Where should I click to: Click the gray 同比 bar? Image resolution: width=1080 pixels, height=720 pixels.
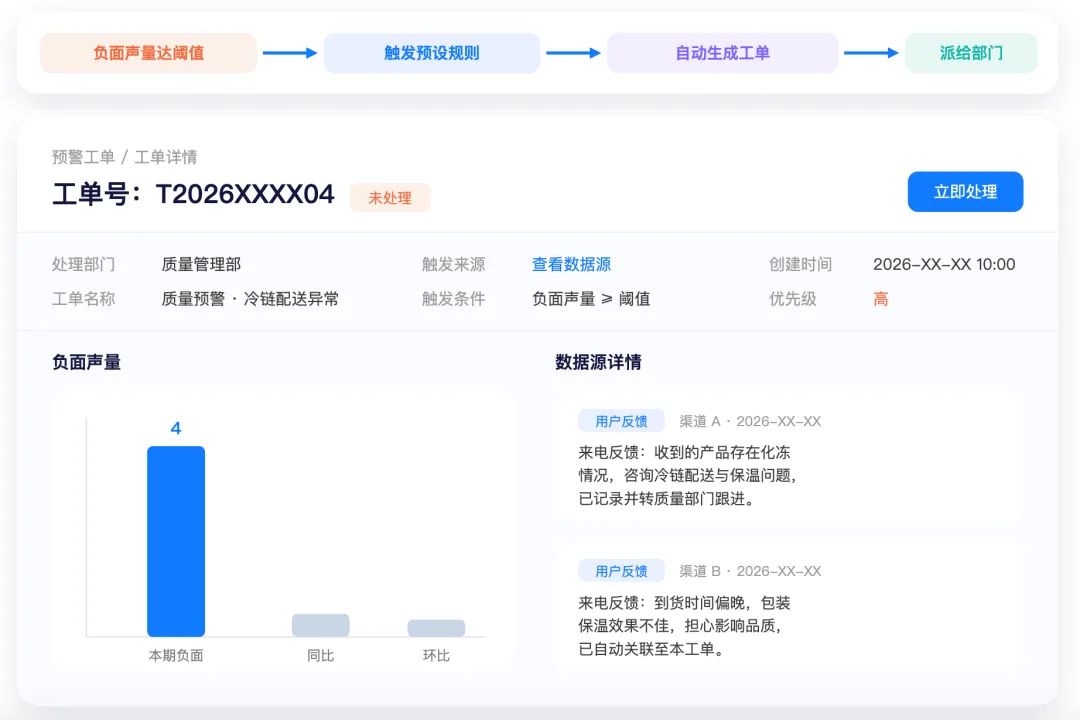pyautogui.click(x=320, y=625)
